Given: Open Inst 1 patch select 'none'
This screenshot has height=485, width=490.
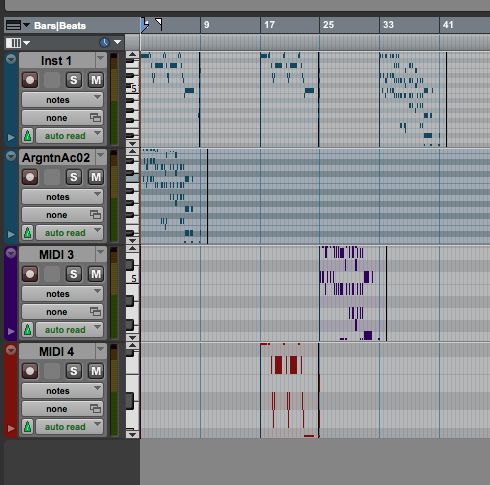Looking at the screenshot, I should 62,118.
